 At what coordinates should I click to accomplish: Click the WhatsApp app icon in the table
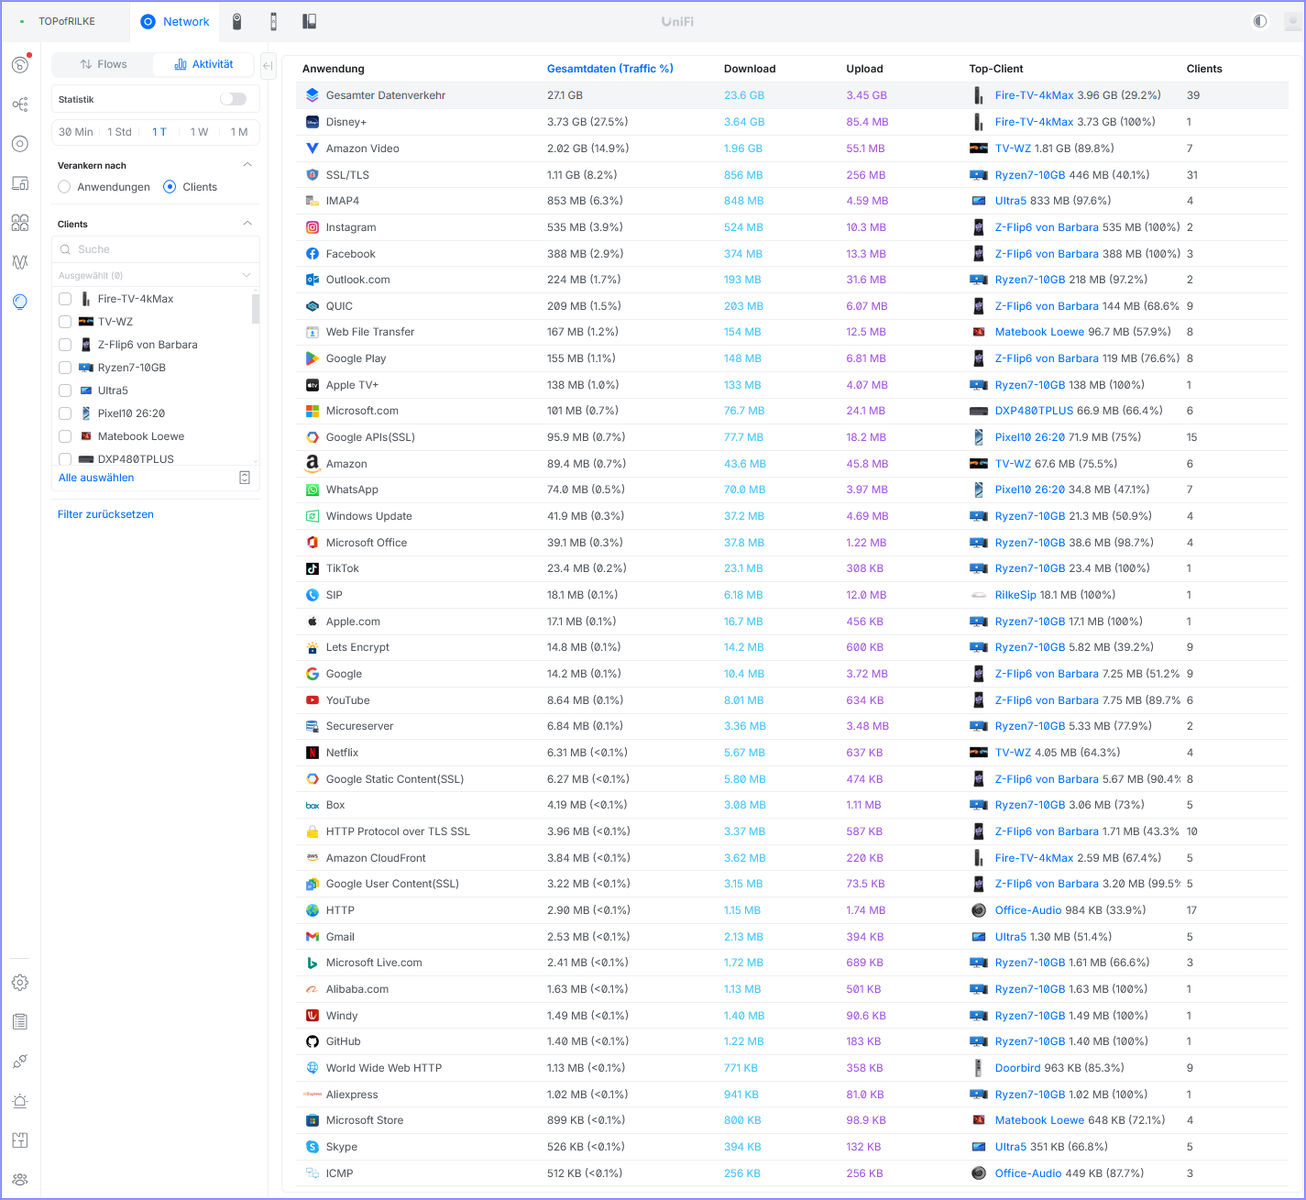312,490
